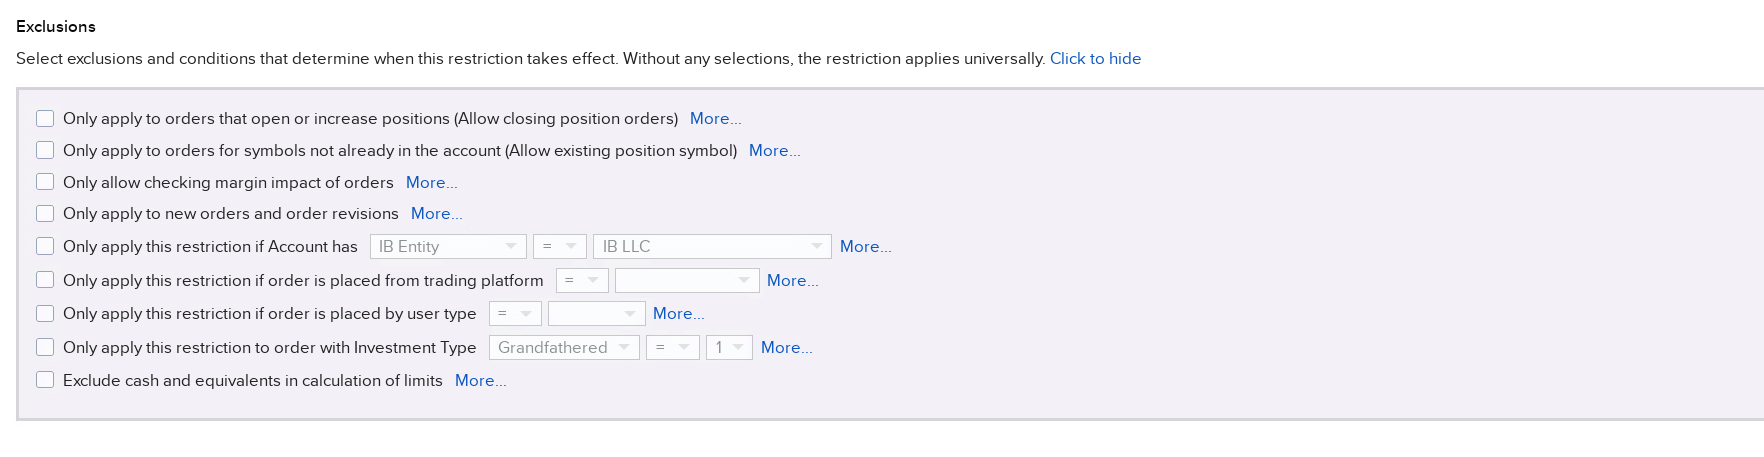
Task: Tick 'Only allow checking margin impact of orders'
Action: tap(45, 182)
